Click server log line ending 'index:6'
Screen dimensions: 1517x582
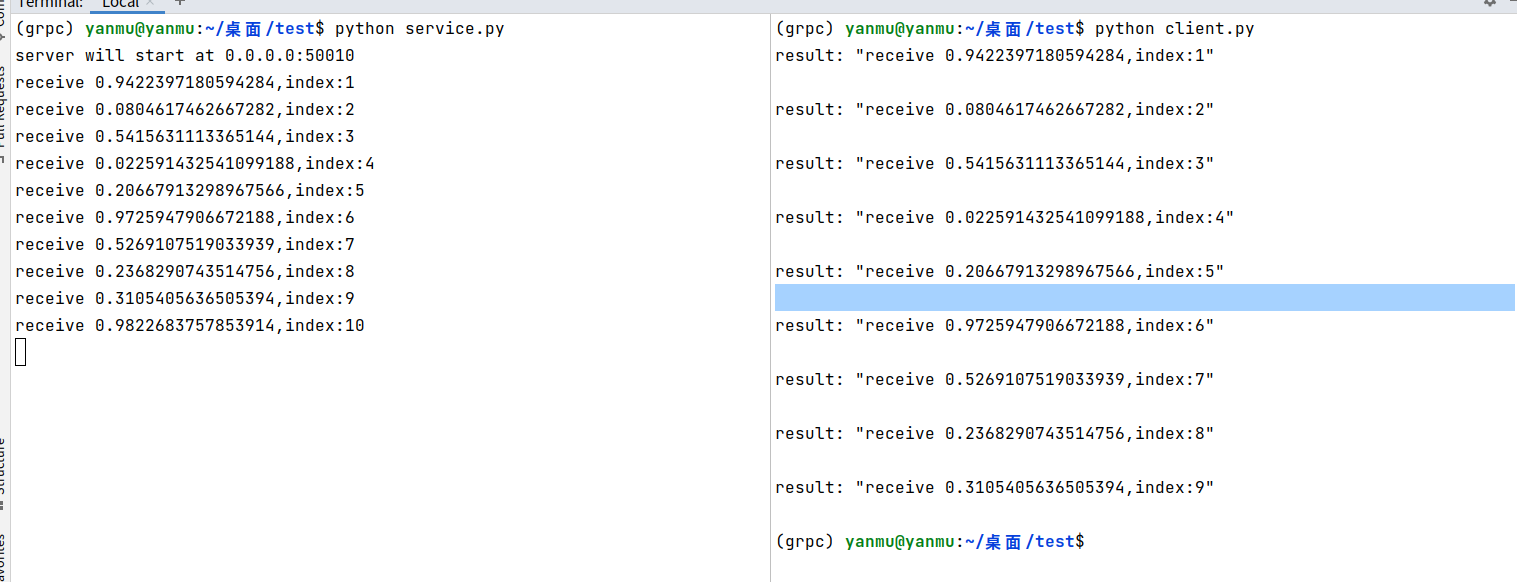[185, 218]
